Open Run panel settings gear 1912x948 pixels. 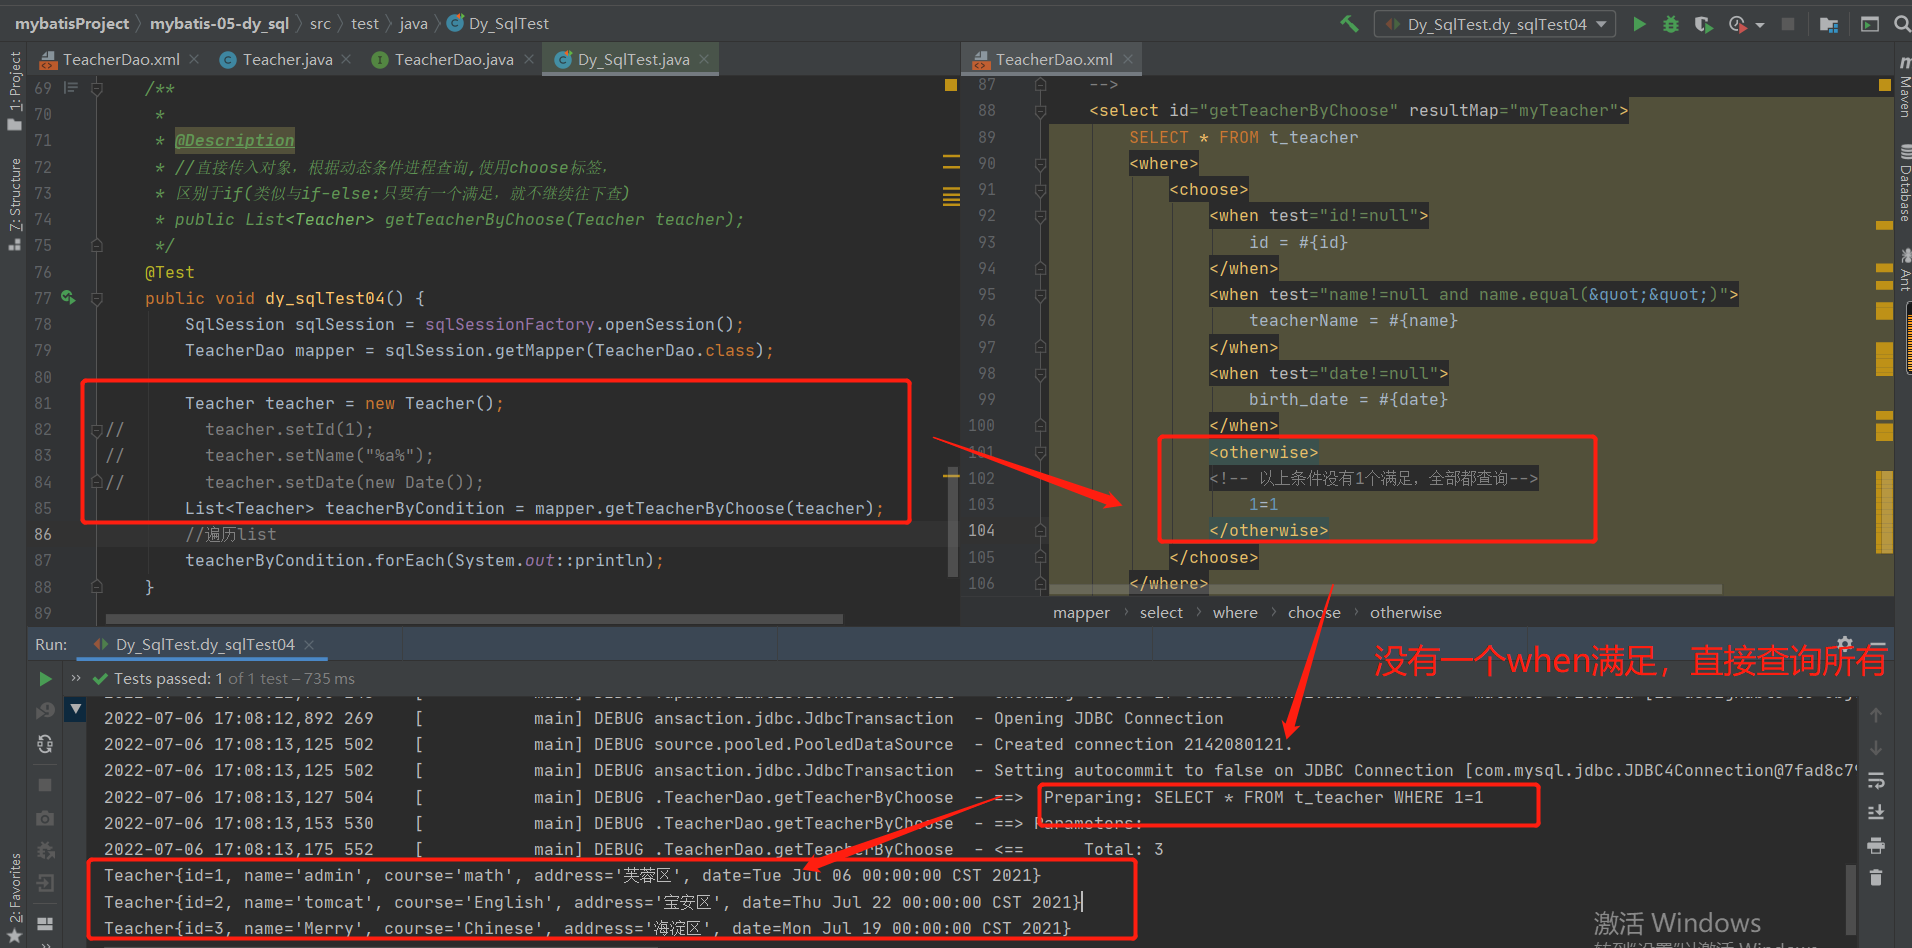(x=1845, y=644)
